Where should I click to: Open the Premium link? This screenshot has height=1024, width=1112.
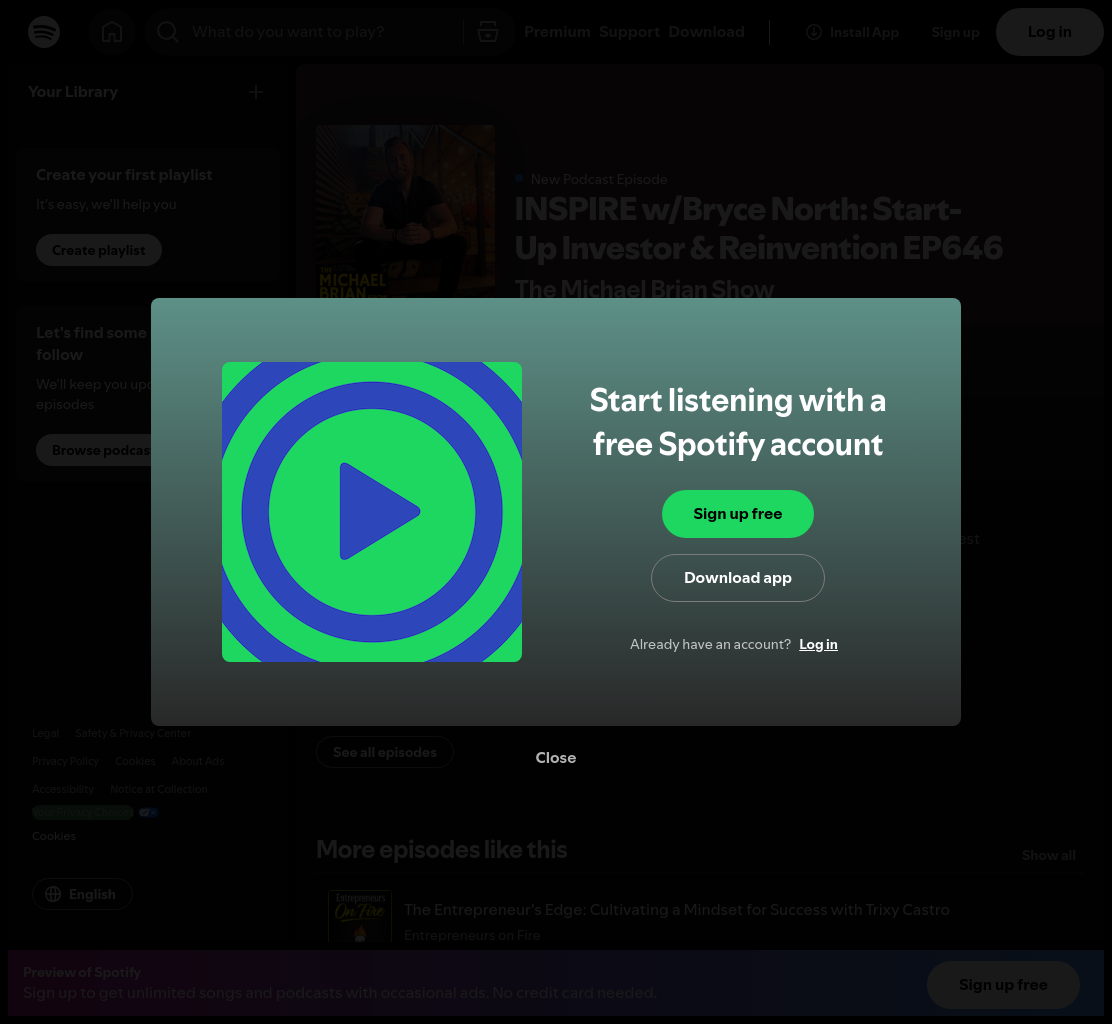557,32
